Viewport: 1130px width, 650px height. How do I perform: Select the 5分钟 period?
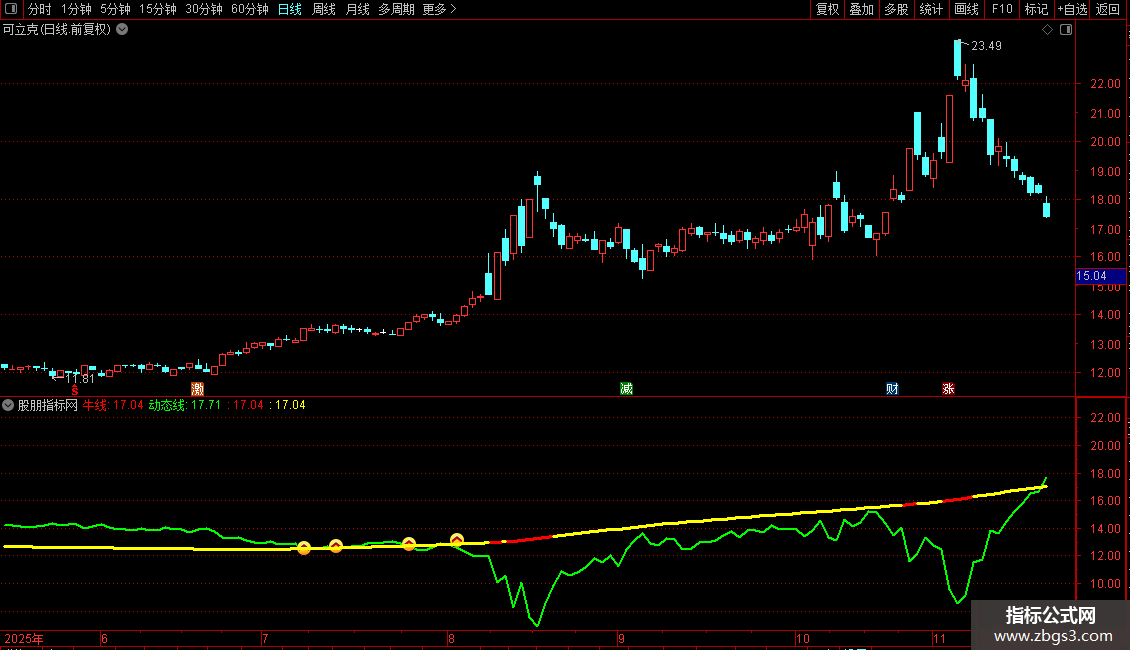pyautogui.click(x=115, y=9)
